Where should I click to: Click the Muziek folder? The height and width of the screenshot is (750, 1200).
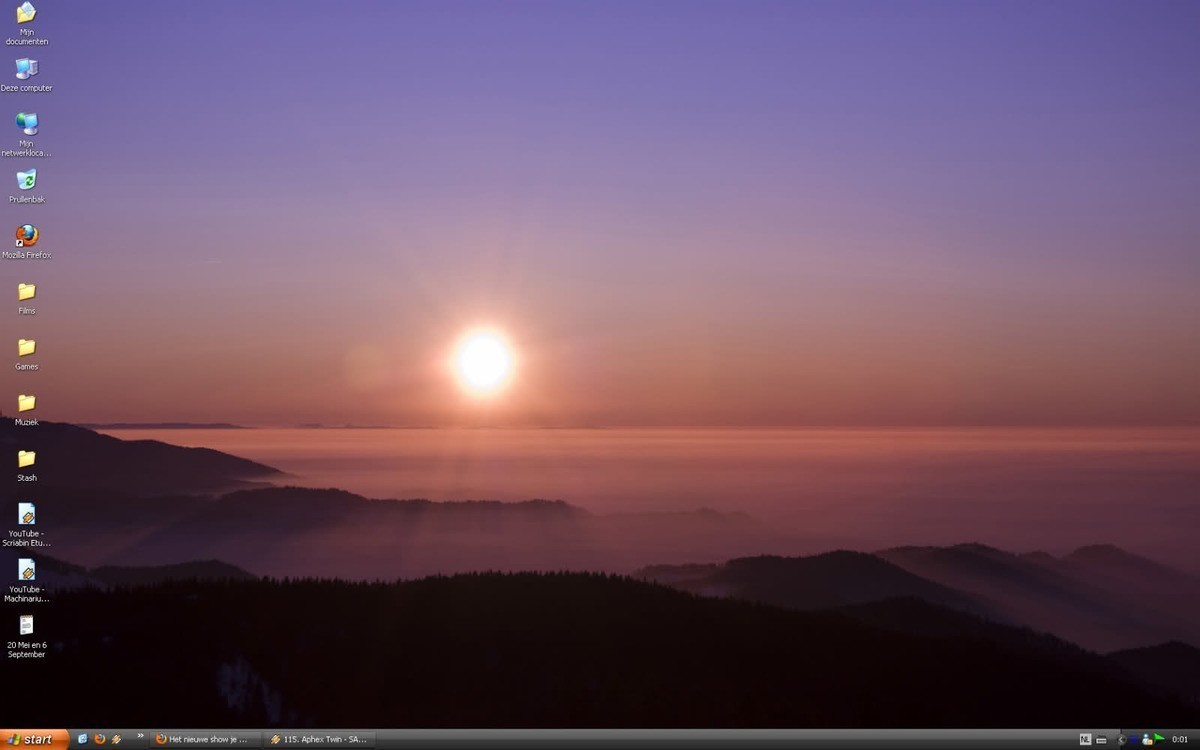point(26,403)
